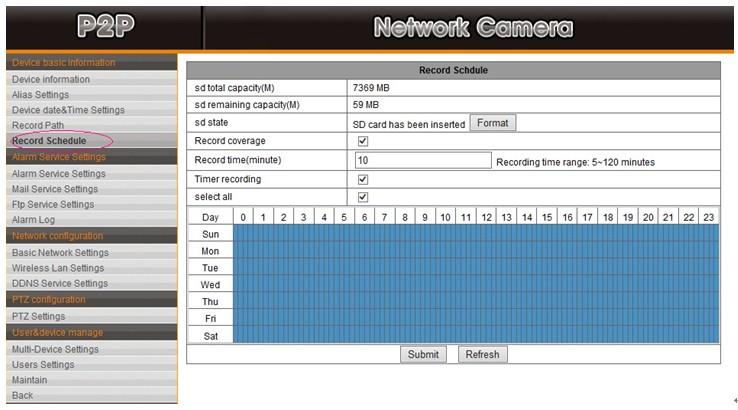
Task: Toggle the Record coverage checkbox
Action: (363, 141)
